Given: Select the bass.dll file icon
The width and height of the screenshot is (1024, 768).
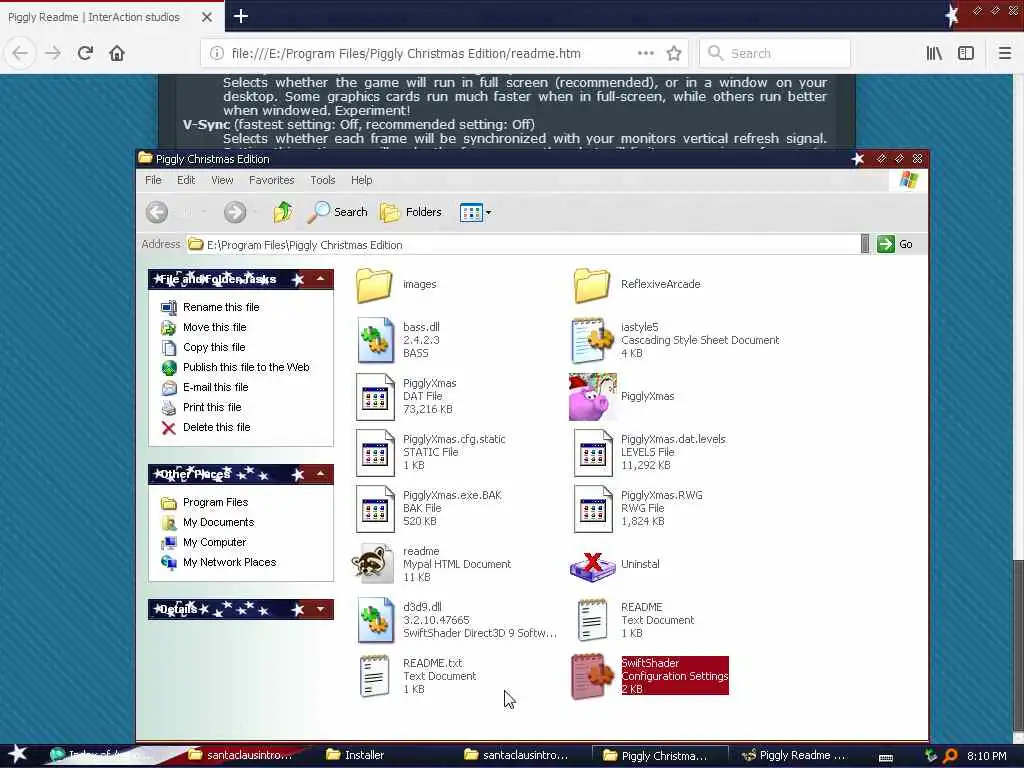Looking at the screenshot, I should click(376, 340).
